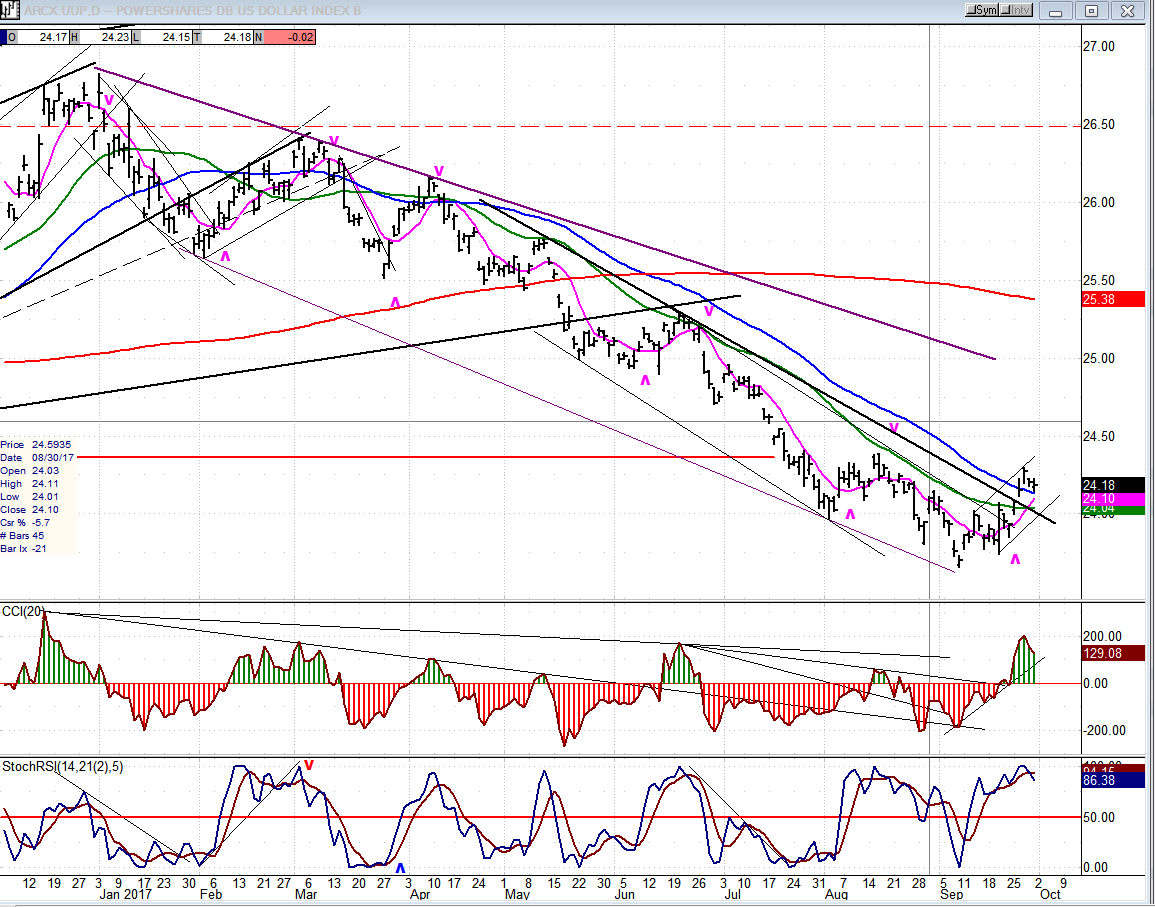Click the H high price field 24.23

(107, 37)
